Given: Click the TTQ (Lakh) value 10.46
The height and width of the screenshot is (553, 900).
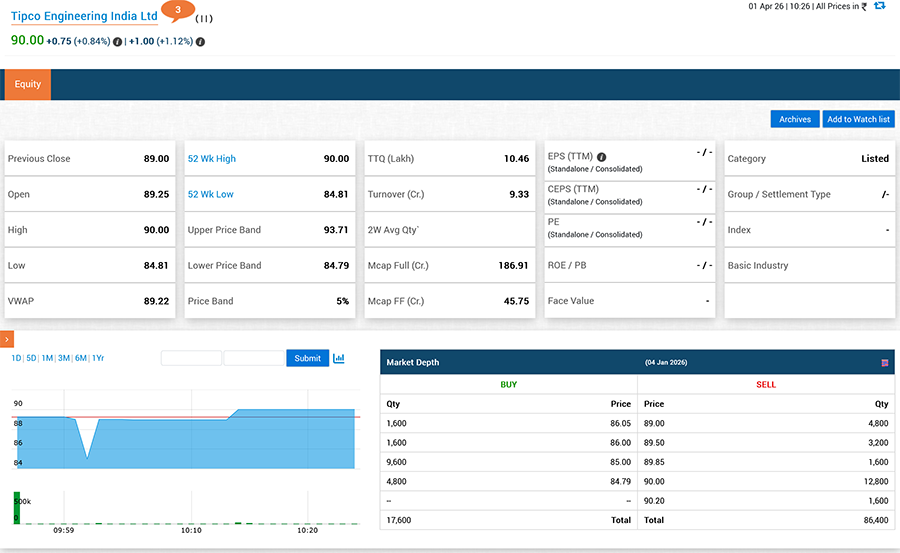Looking at the screenshot, I should point(517,159).
